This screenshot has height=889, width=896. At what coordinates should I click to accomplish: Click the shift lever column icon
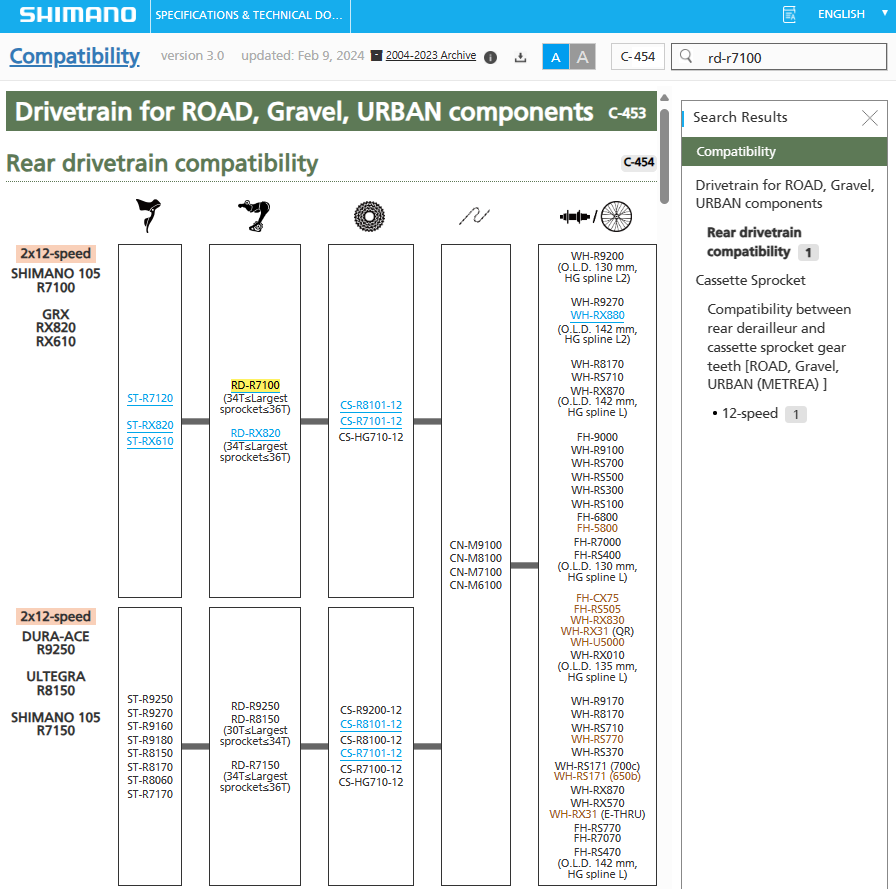pos(149,215)
